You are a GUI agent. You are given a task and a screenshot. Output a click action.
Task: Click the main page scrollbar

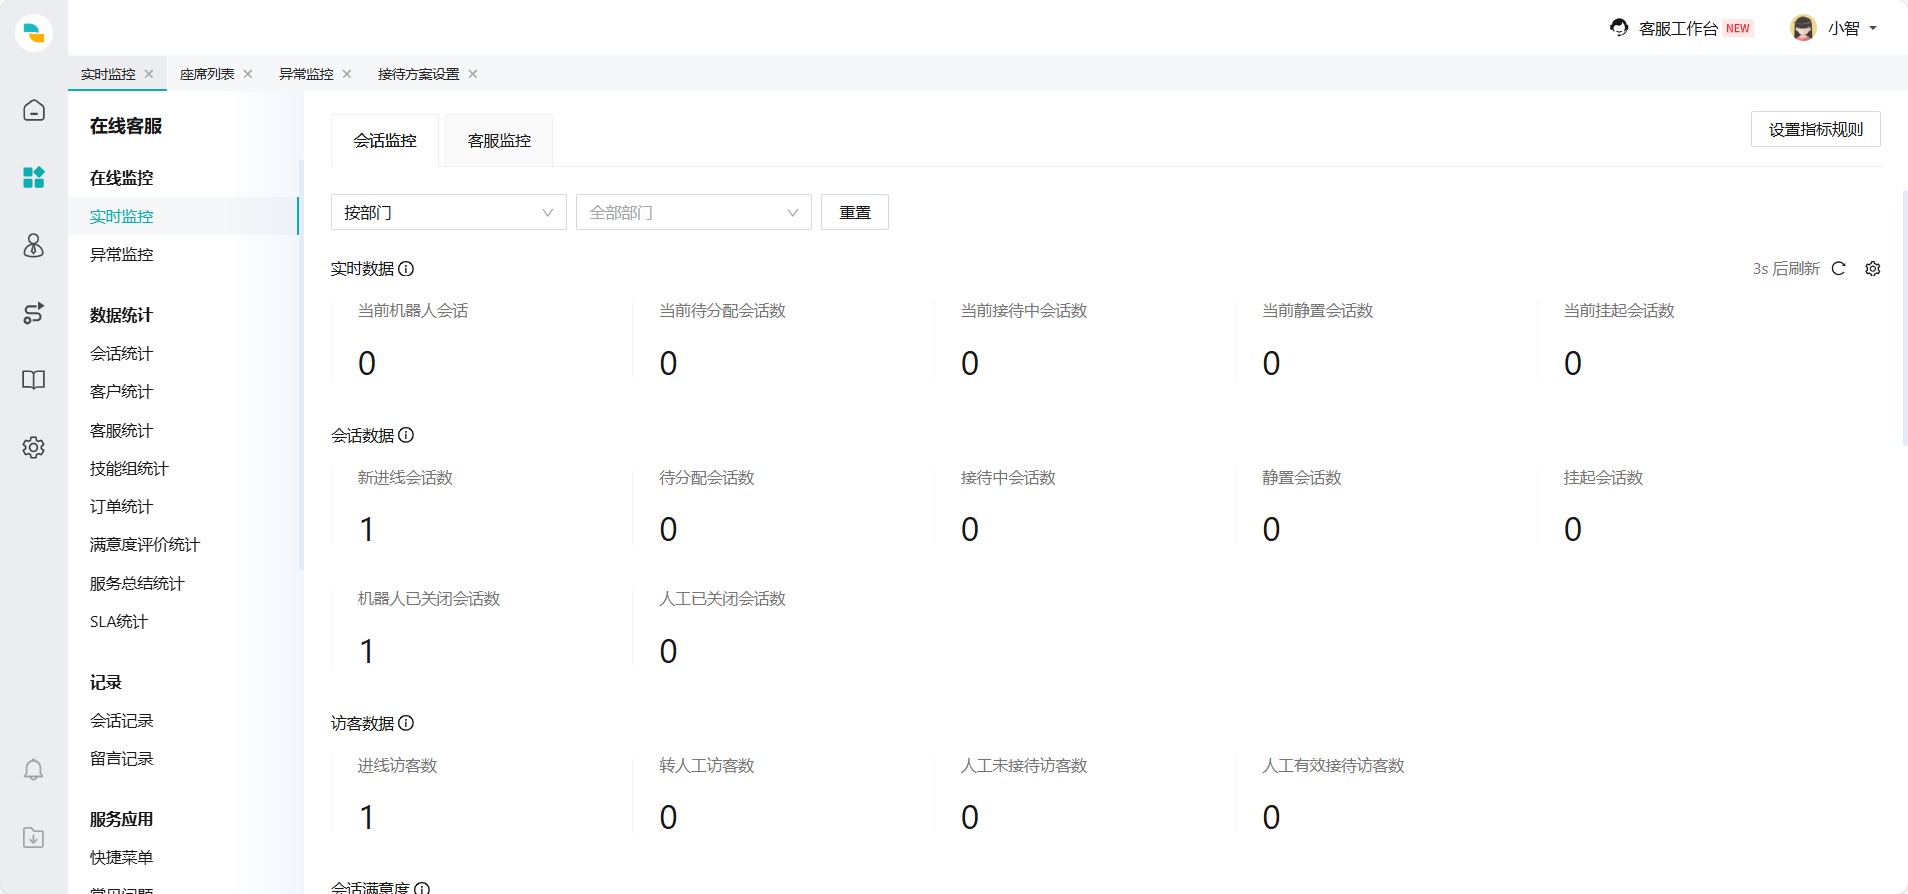pyautogui.click(x=1905, y=317)
